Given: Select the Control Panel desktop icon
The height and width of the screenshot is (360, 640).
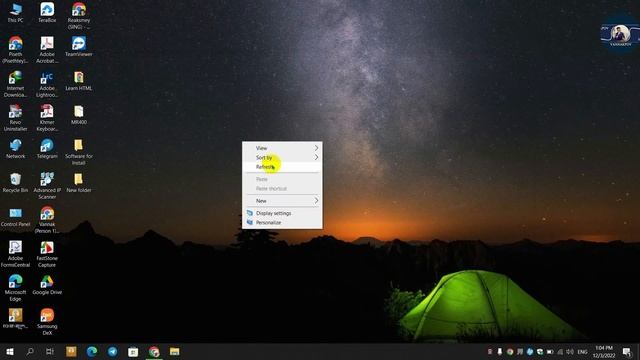Looking at the screenshot, I should click(x=15, y=217).
